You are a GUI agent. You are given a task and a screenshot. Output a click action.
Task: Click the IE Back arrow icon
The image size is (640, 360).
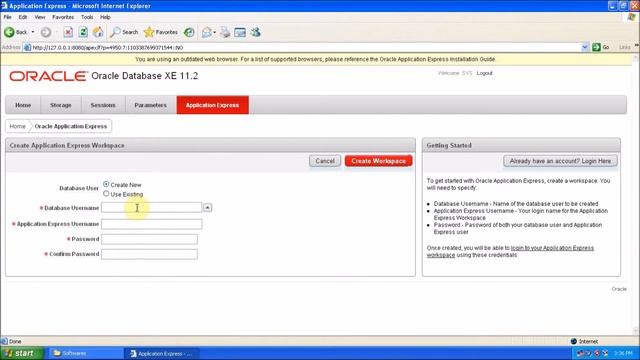[9, 32]
